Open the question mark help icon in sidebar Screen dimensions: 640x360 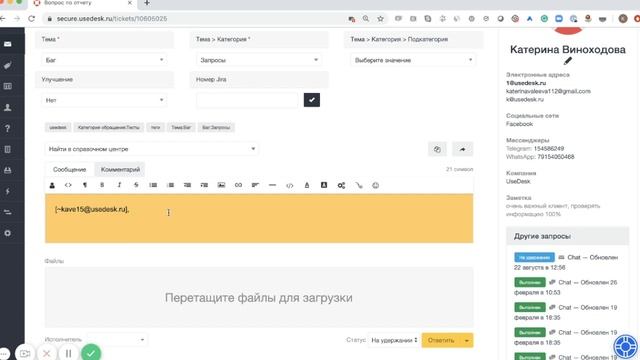coord(8,128)
